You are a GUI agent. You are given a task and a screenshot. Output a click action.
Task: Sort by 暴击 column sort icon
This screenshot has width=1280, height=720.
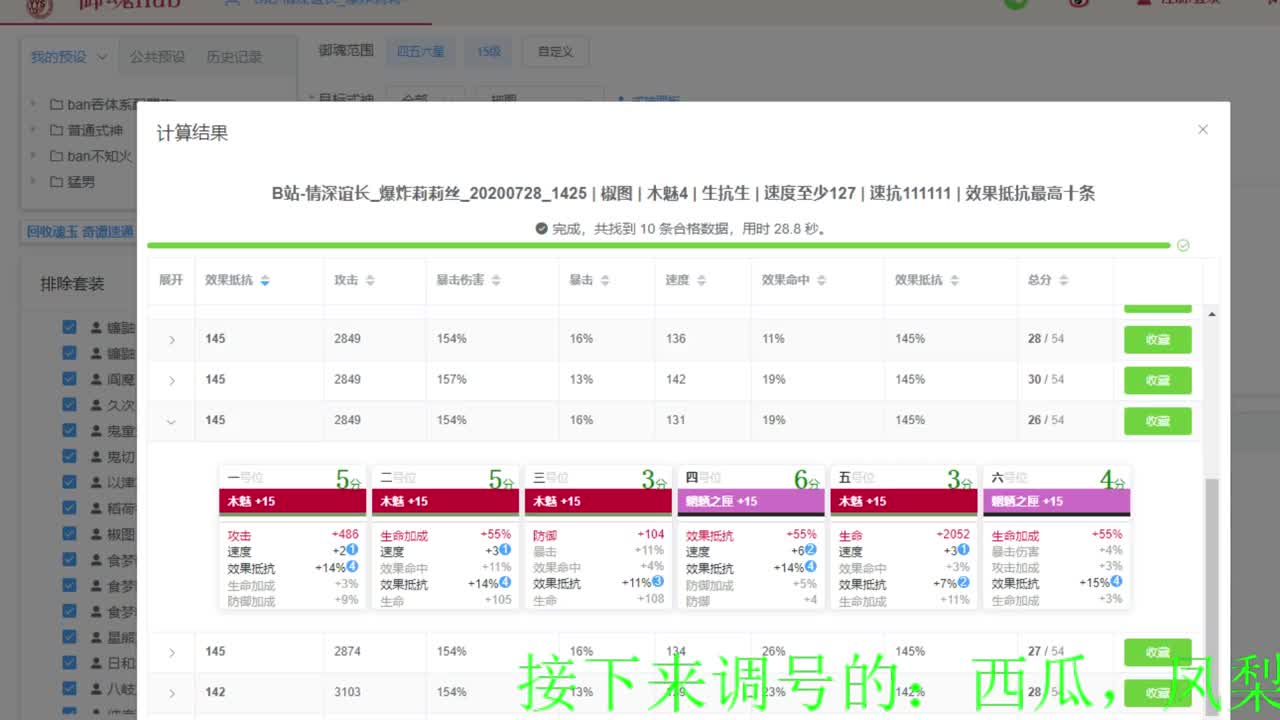pos(605,281)
